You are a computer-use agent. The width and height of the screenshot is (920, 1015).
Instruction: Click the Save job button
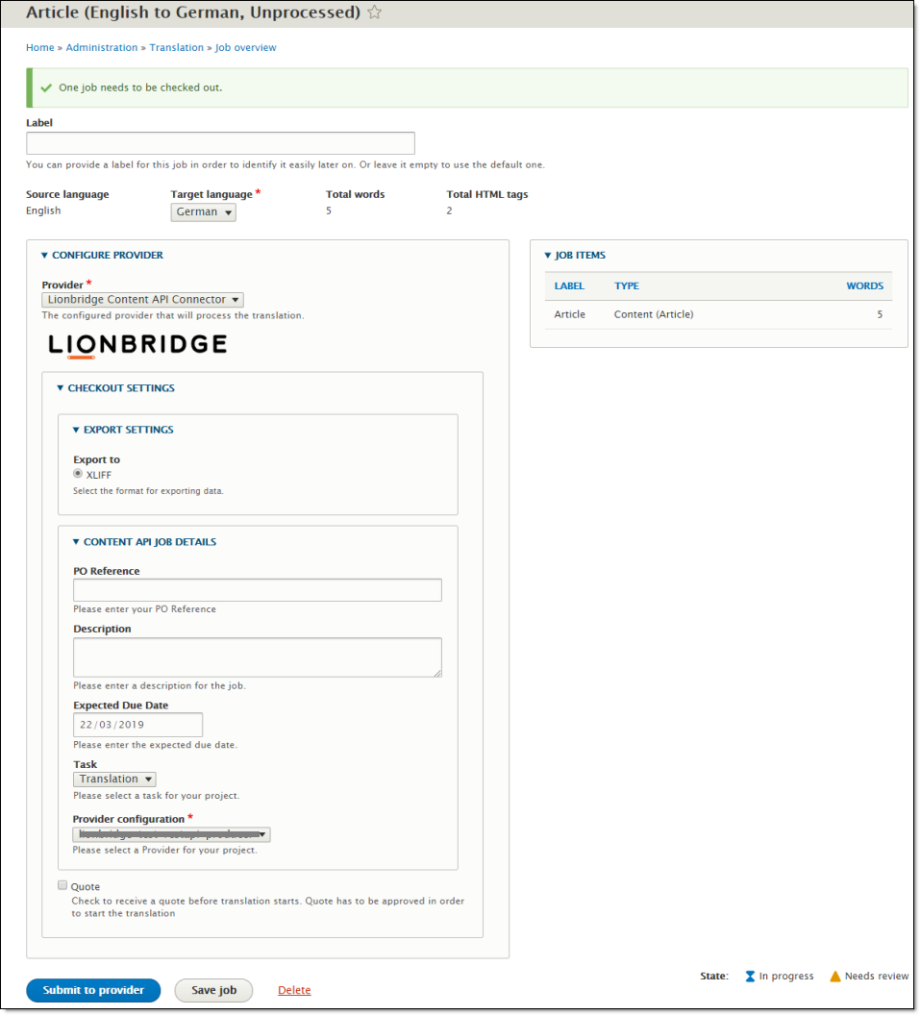coord(214,990)
